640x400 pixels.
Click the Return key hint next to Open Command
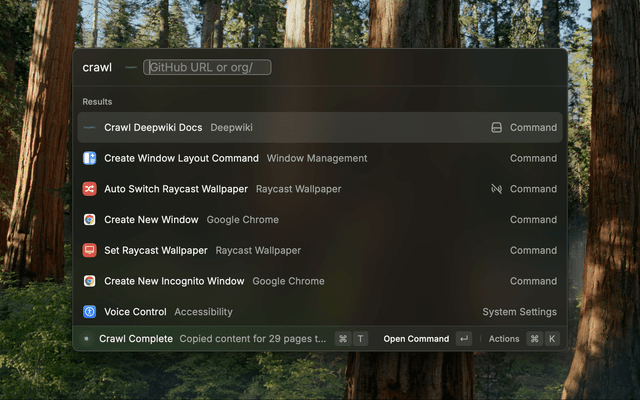click(464, 339)
